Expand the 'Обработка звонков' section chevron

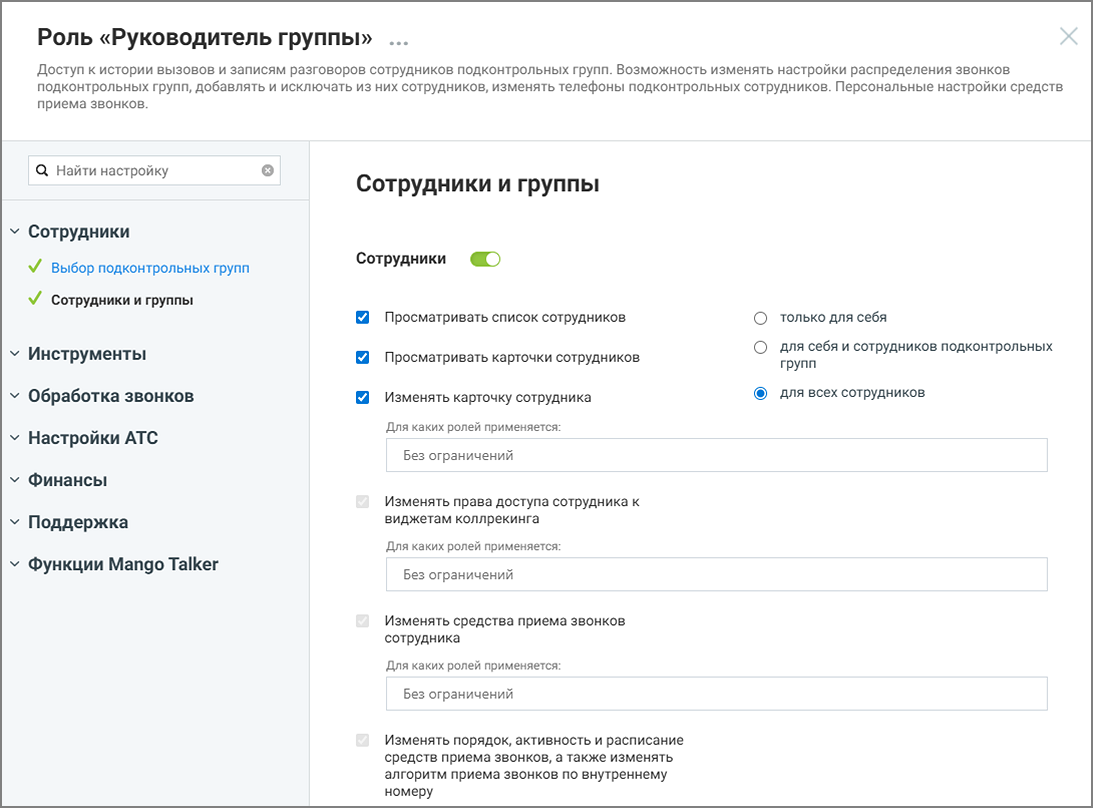tap(15, 395)
